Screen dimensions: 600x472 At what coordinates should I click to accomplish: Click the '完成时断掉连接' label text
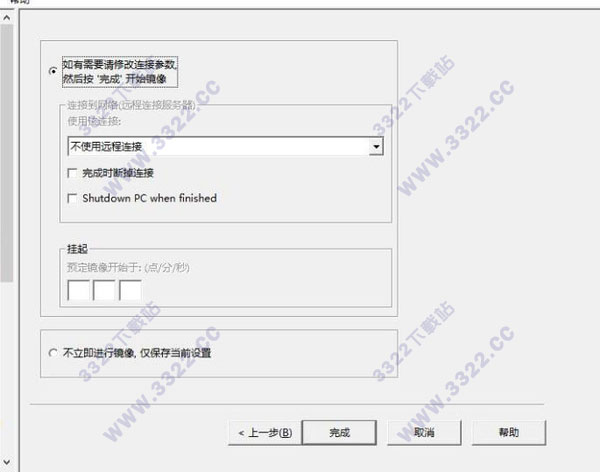(x=118, y=173)
